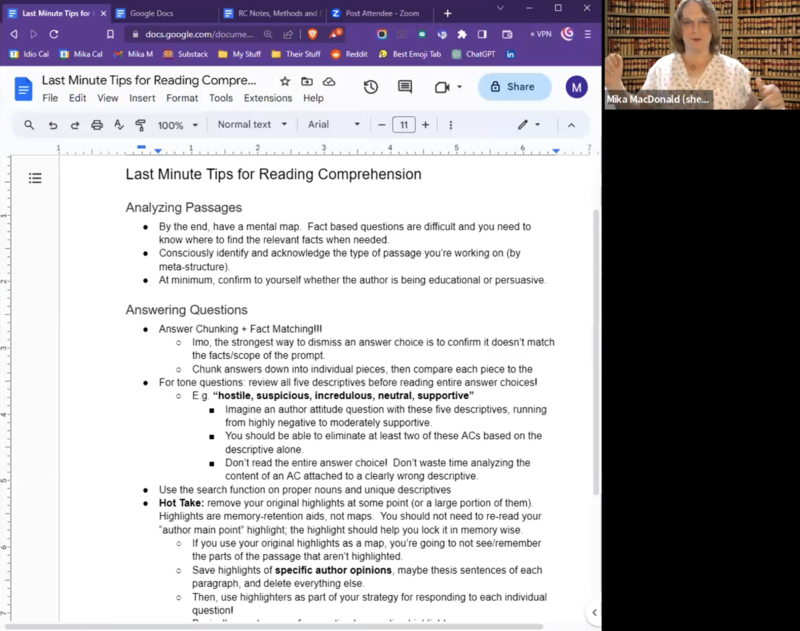
Task: Open the Arial font dropdown
Action: point(333,125)
